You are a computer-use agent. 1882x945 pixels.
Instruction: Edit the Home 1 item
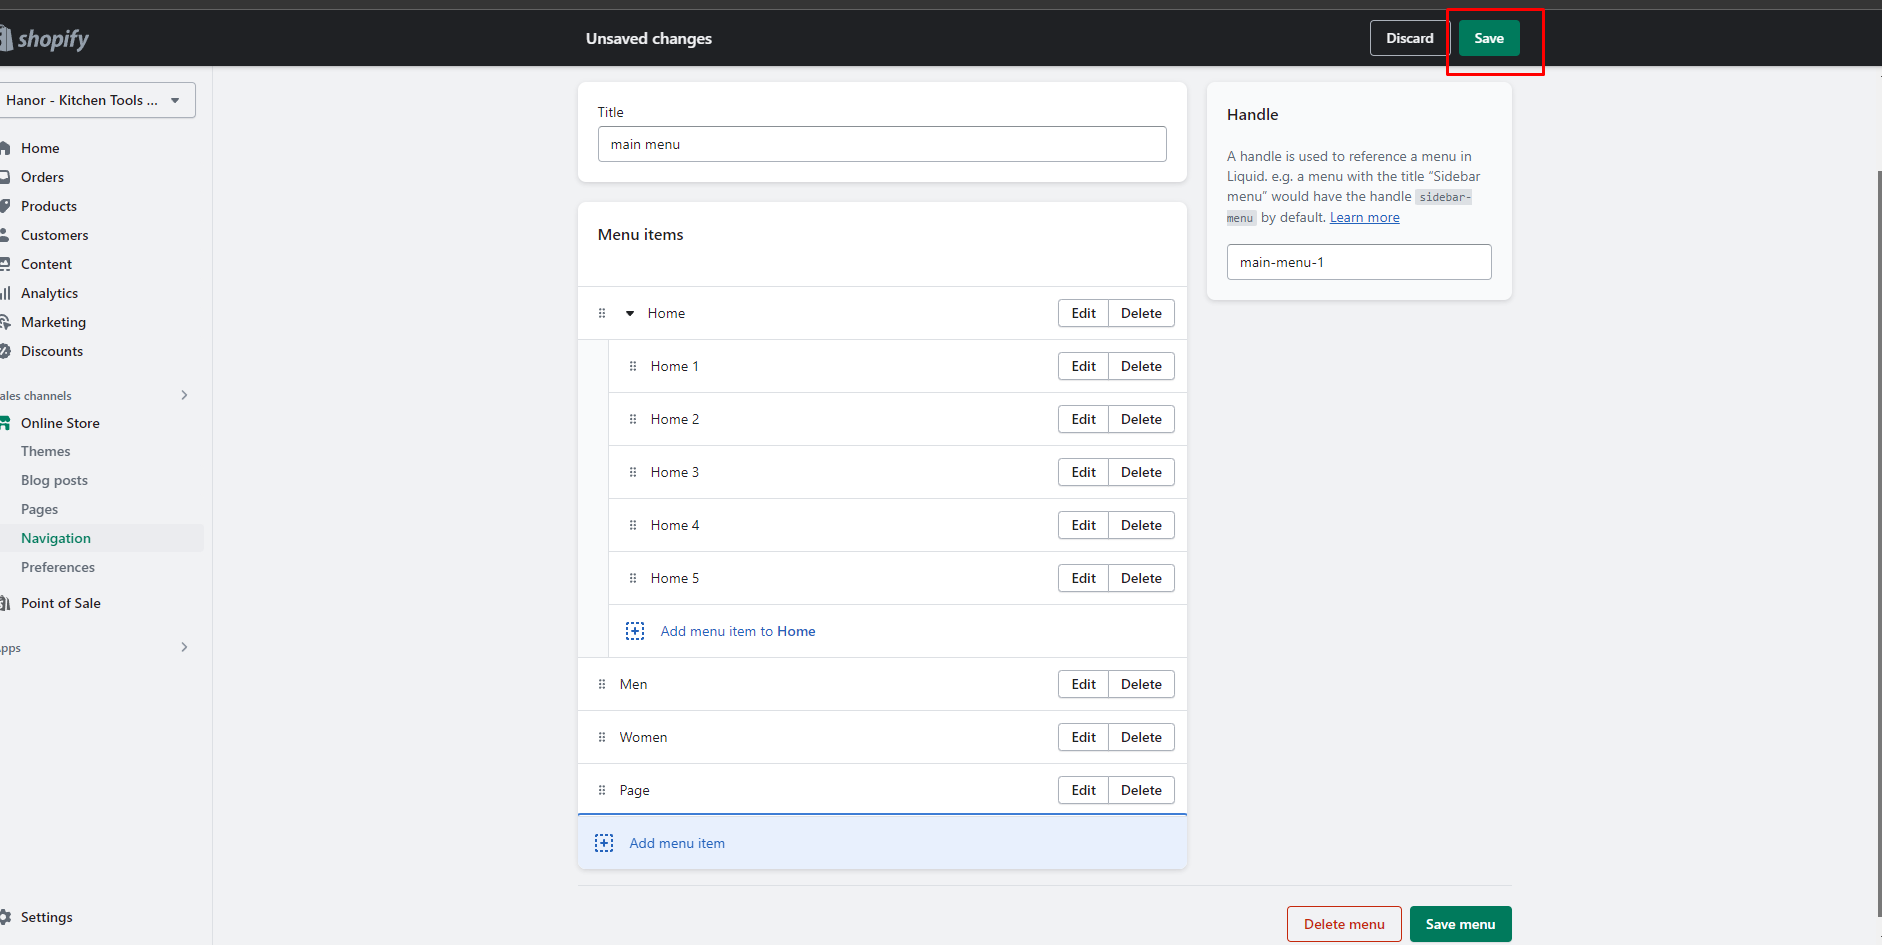[x=1083, y=366]
